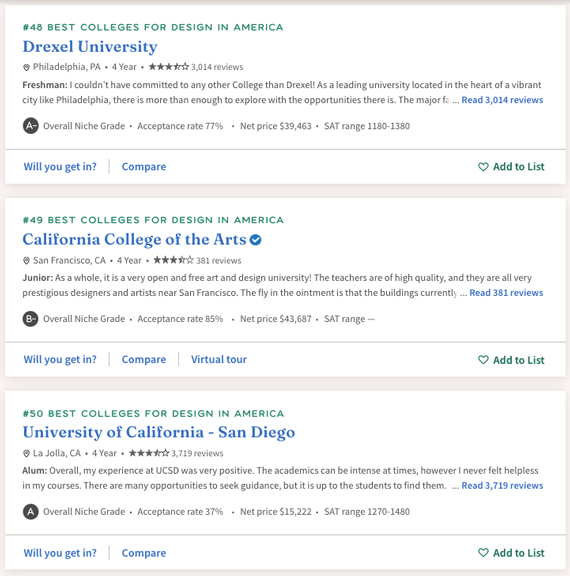This screenshot has height=576, width=570.
Task: Click the B- Niche grade badge
Action: pos(30,319)
